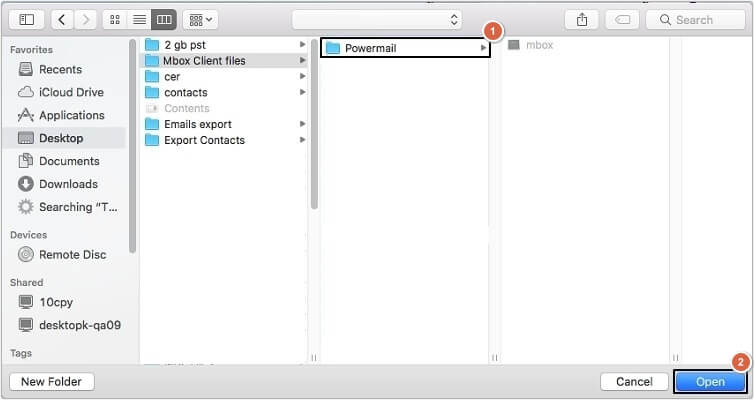Screen dimensions: 755x401
Task: Click the desktopk-qa09 monitor icon
Action: [x=26, y=324]
